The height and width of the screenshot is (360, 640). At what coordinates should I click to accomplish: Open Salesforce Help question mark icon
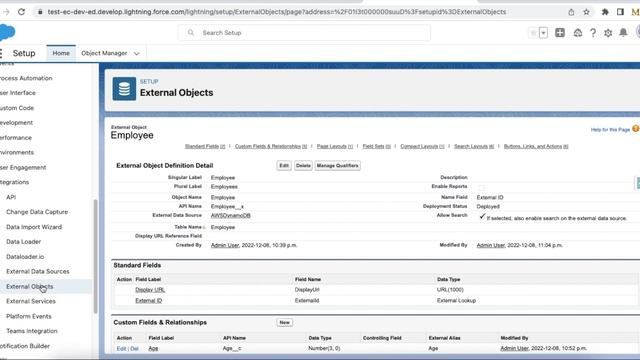[593, 33]
